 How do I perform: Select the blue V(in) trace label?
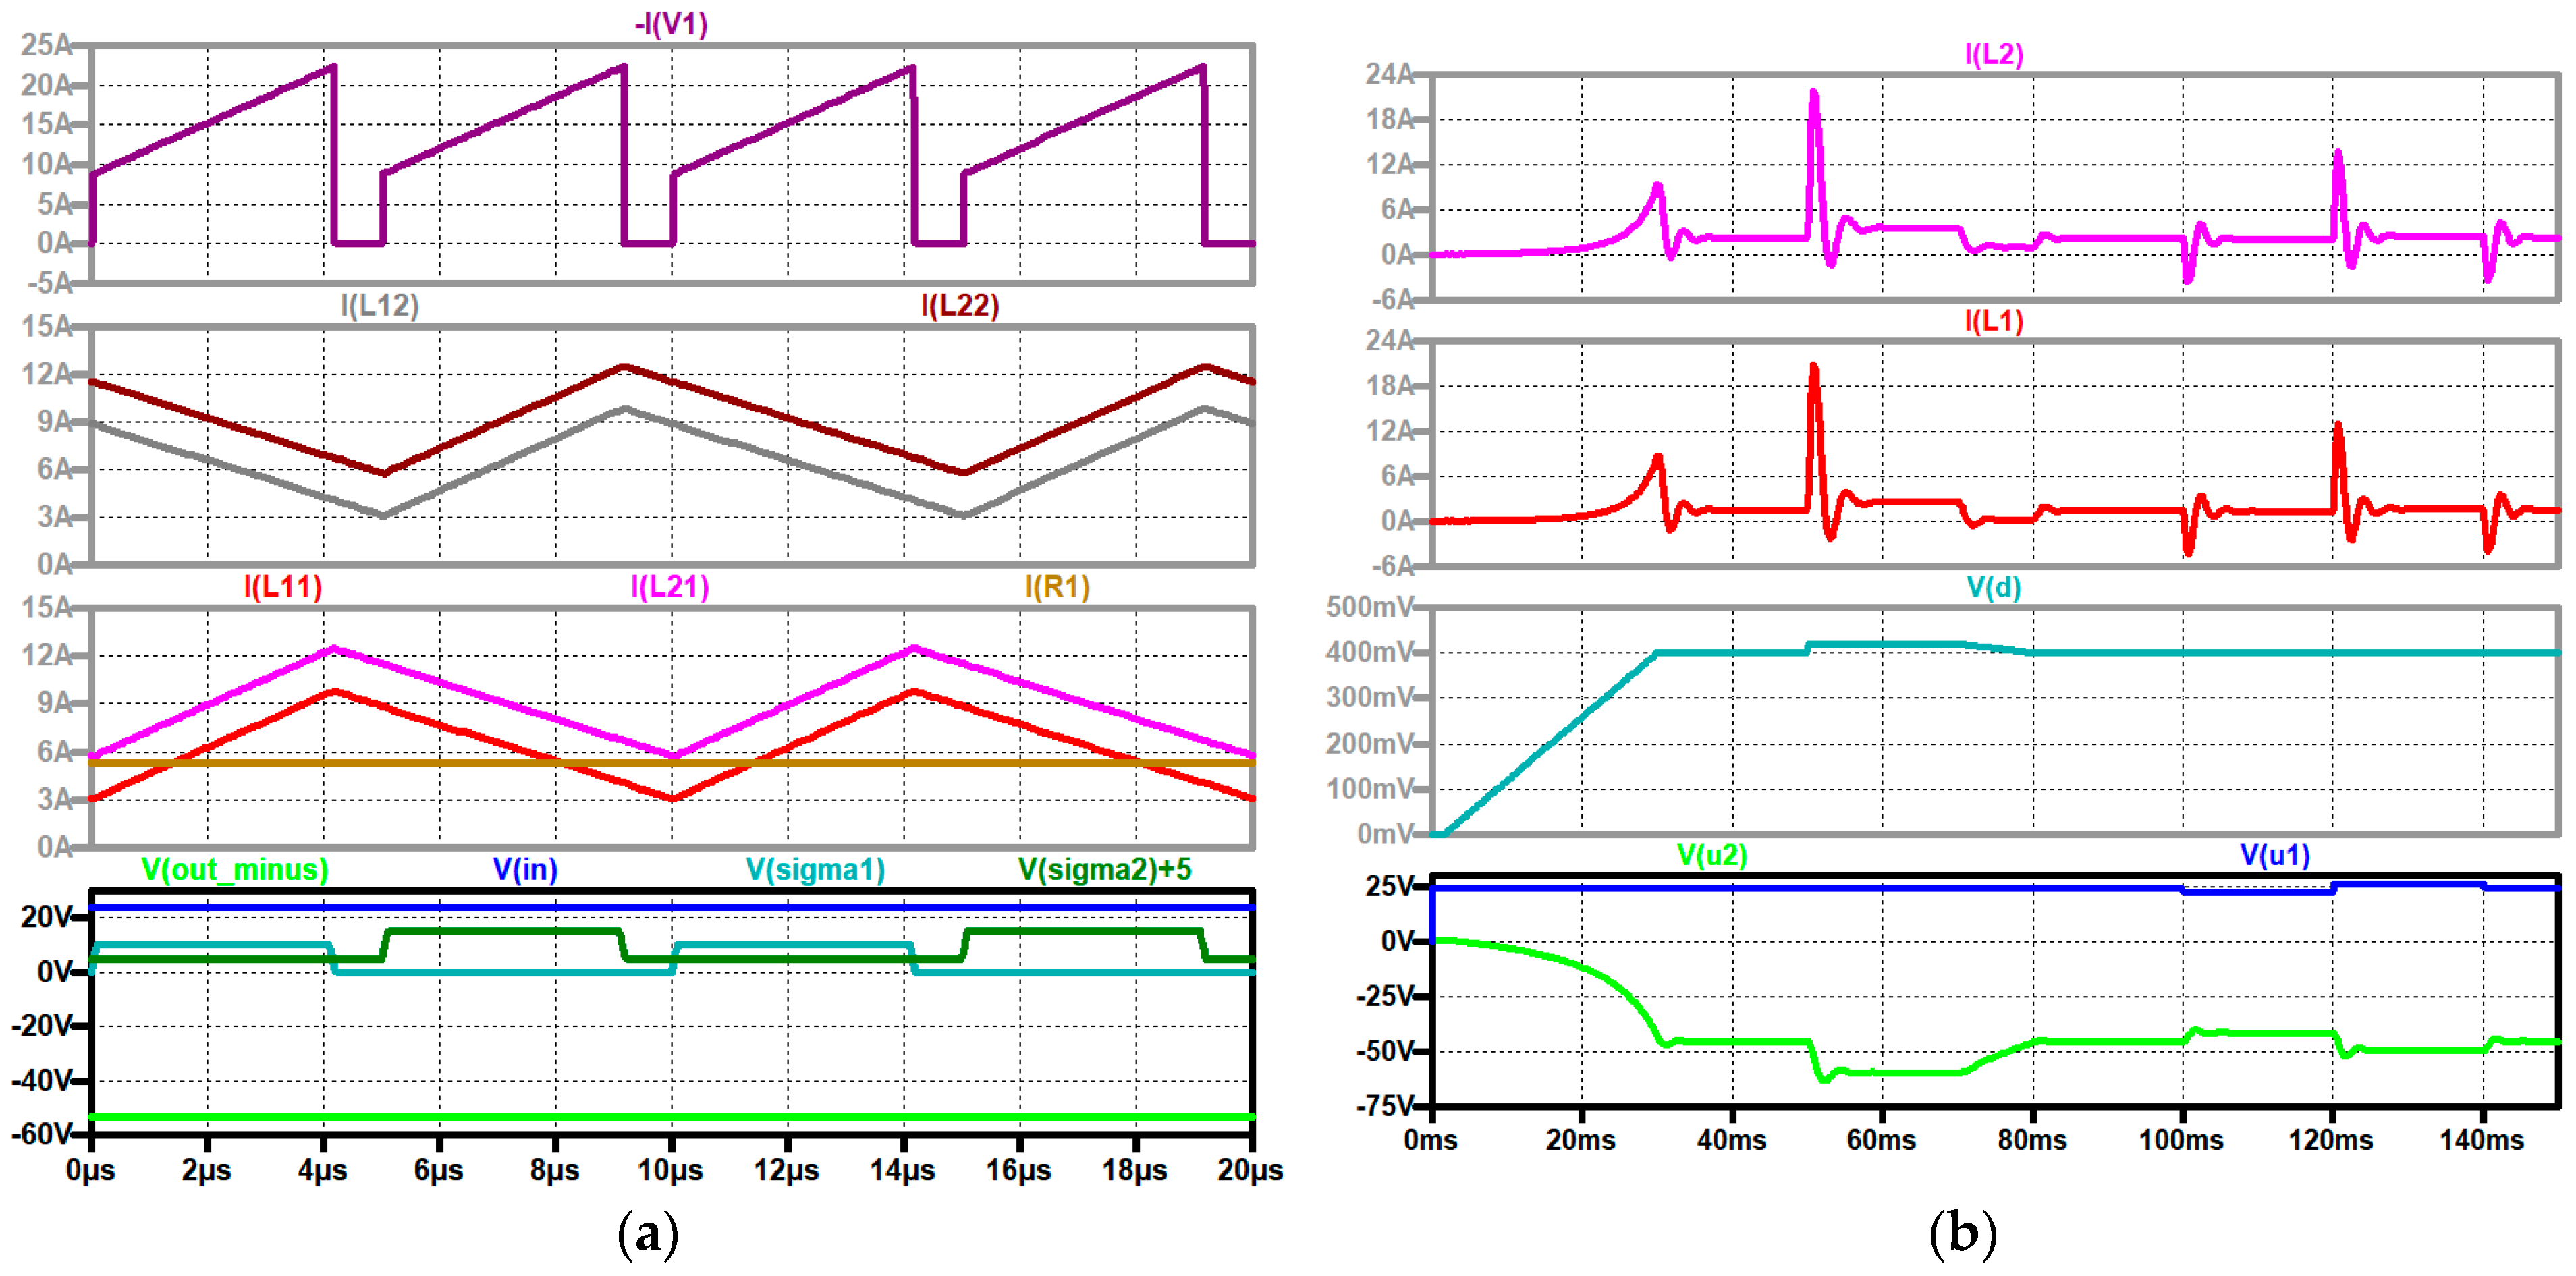point(525,869)
